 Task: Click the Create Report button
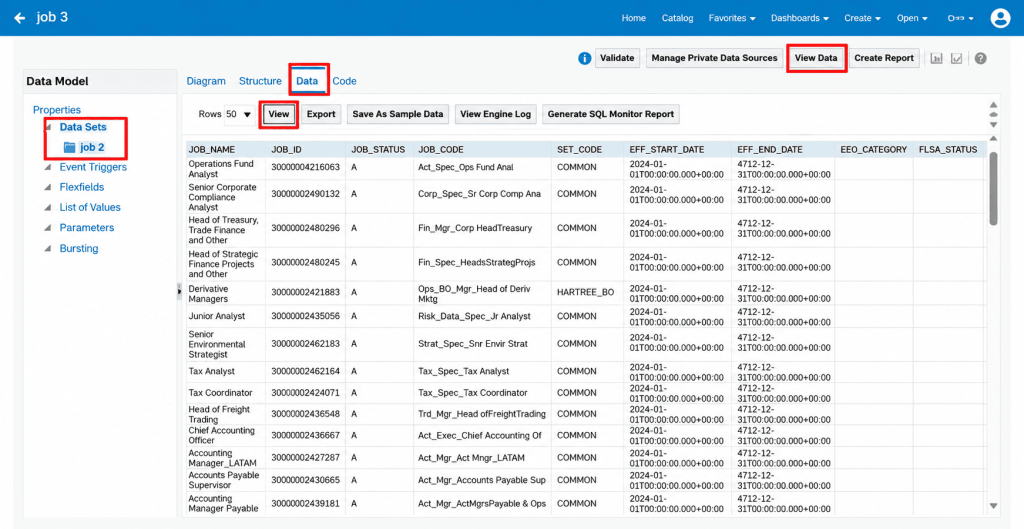coord(884,58)
